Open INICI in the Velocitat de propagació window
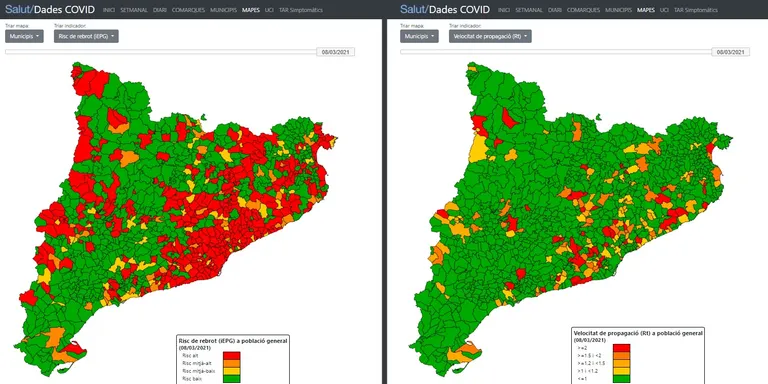Image resolution: width=768 pixels, height=384 pixels. (x=504, y=10)
